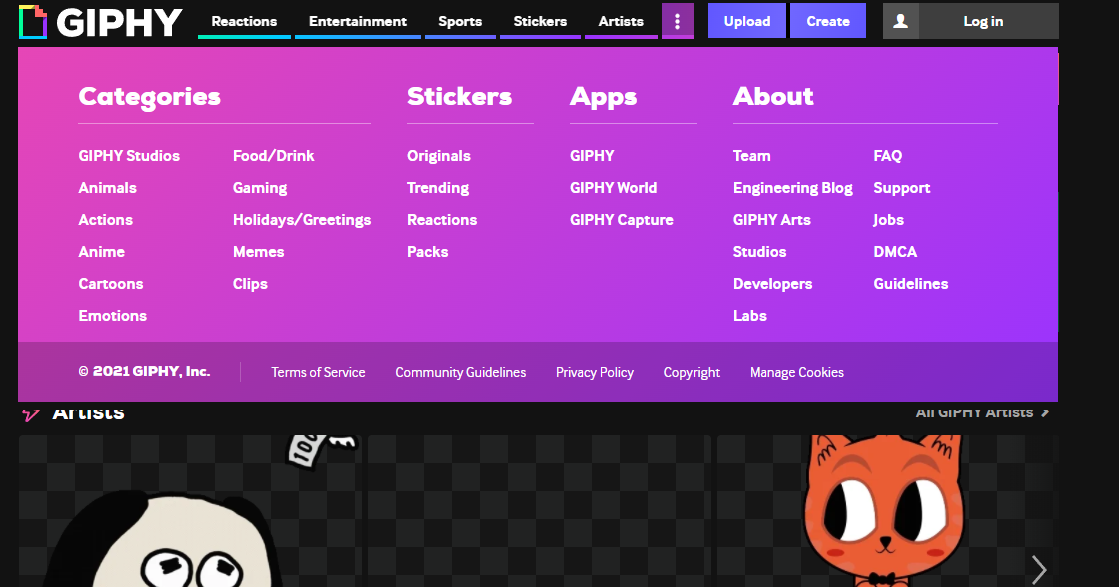
Task: Click the About column heading
Action: click(773, 96)
